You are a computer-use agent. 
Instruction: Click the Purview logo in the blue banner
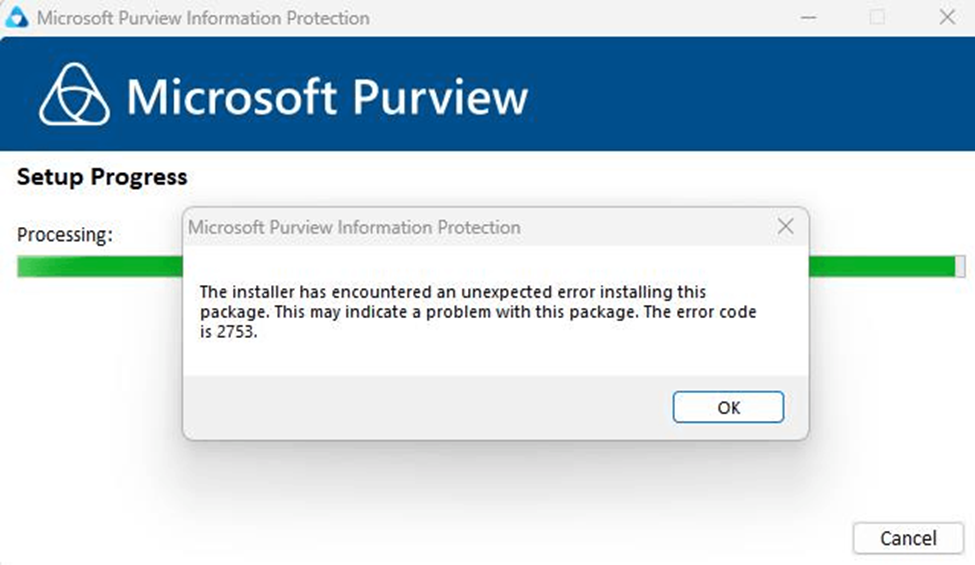click(x=75, y=94)
